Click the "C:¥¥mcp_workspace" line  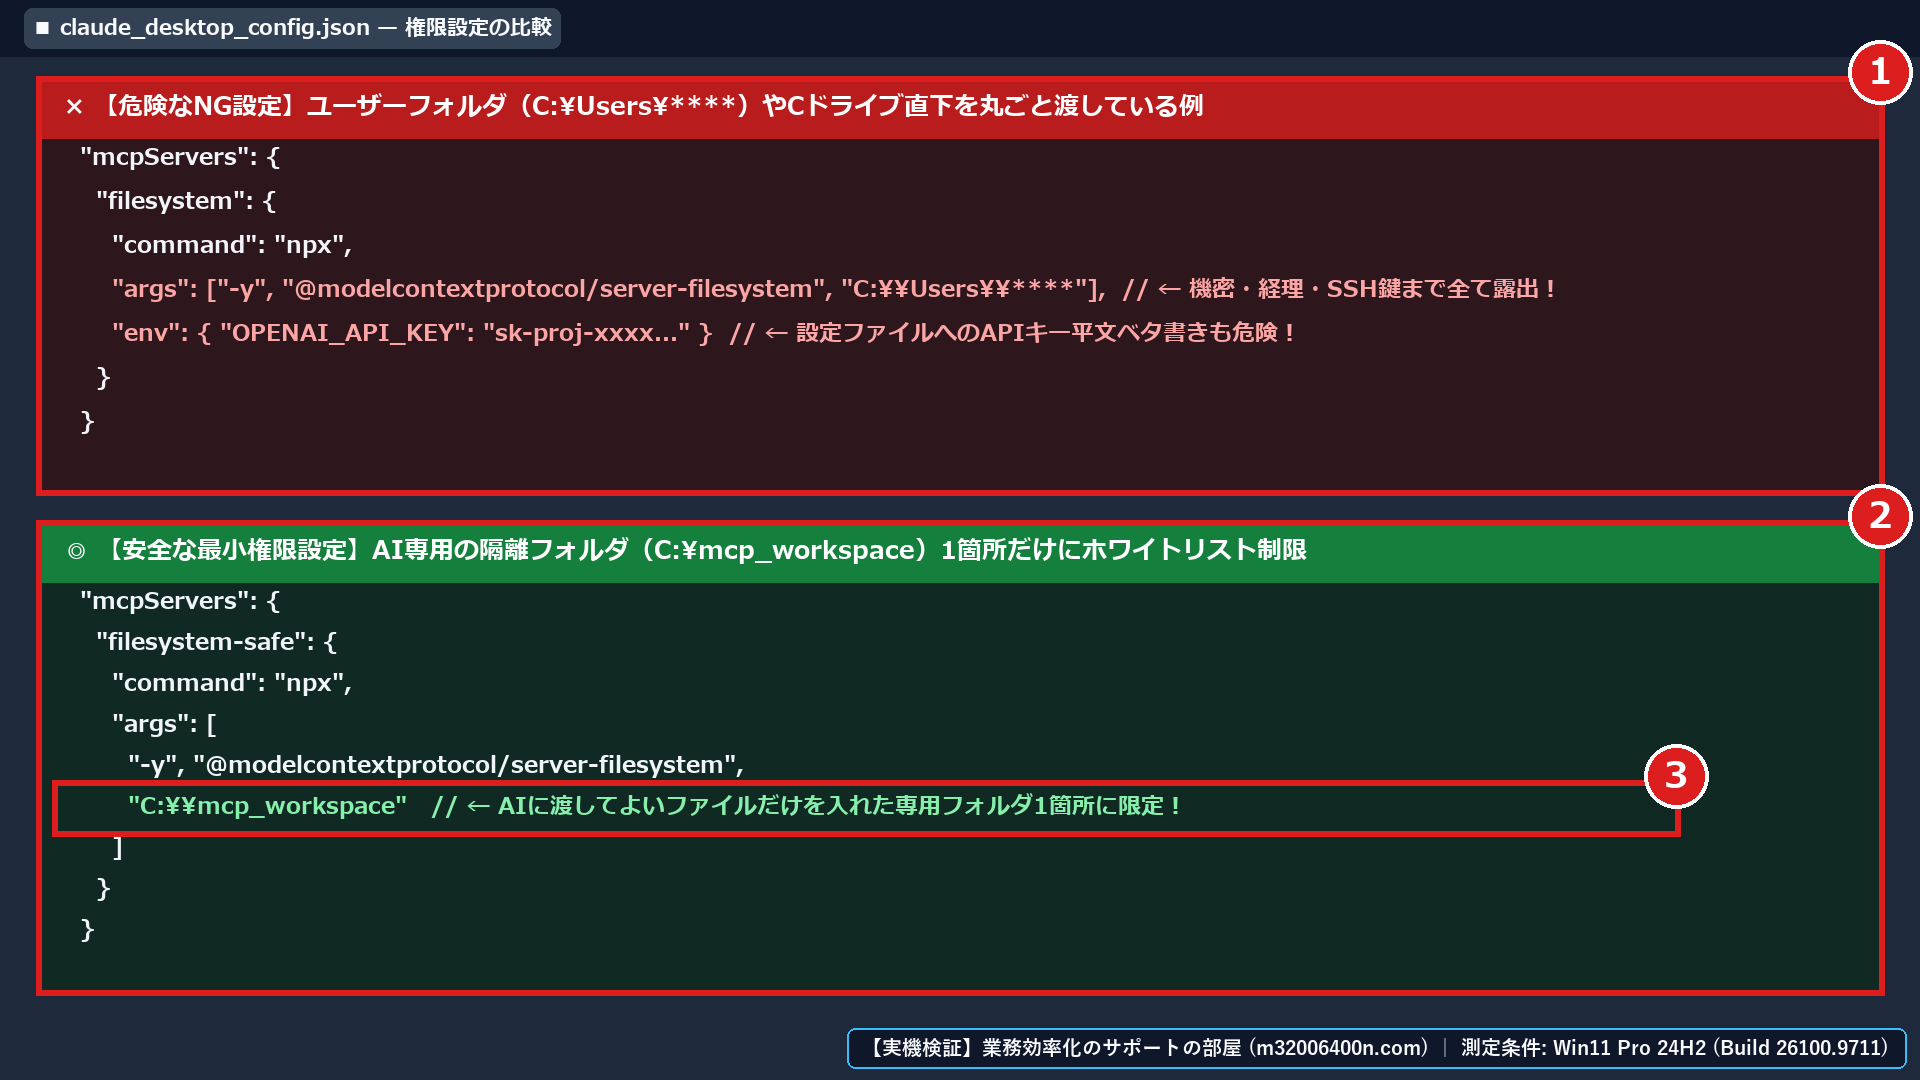[655, 806]
